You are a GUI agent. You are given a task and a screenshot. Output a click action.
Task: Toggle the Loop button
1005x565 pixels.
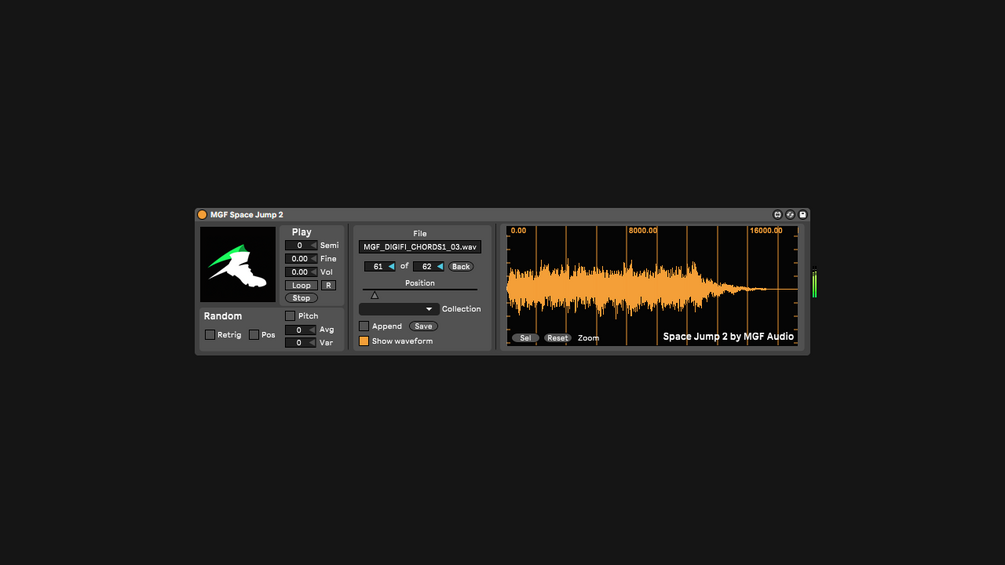[301, 285]
